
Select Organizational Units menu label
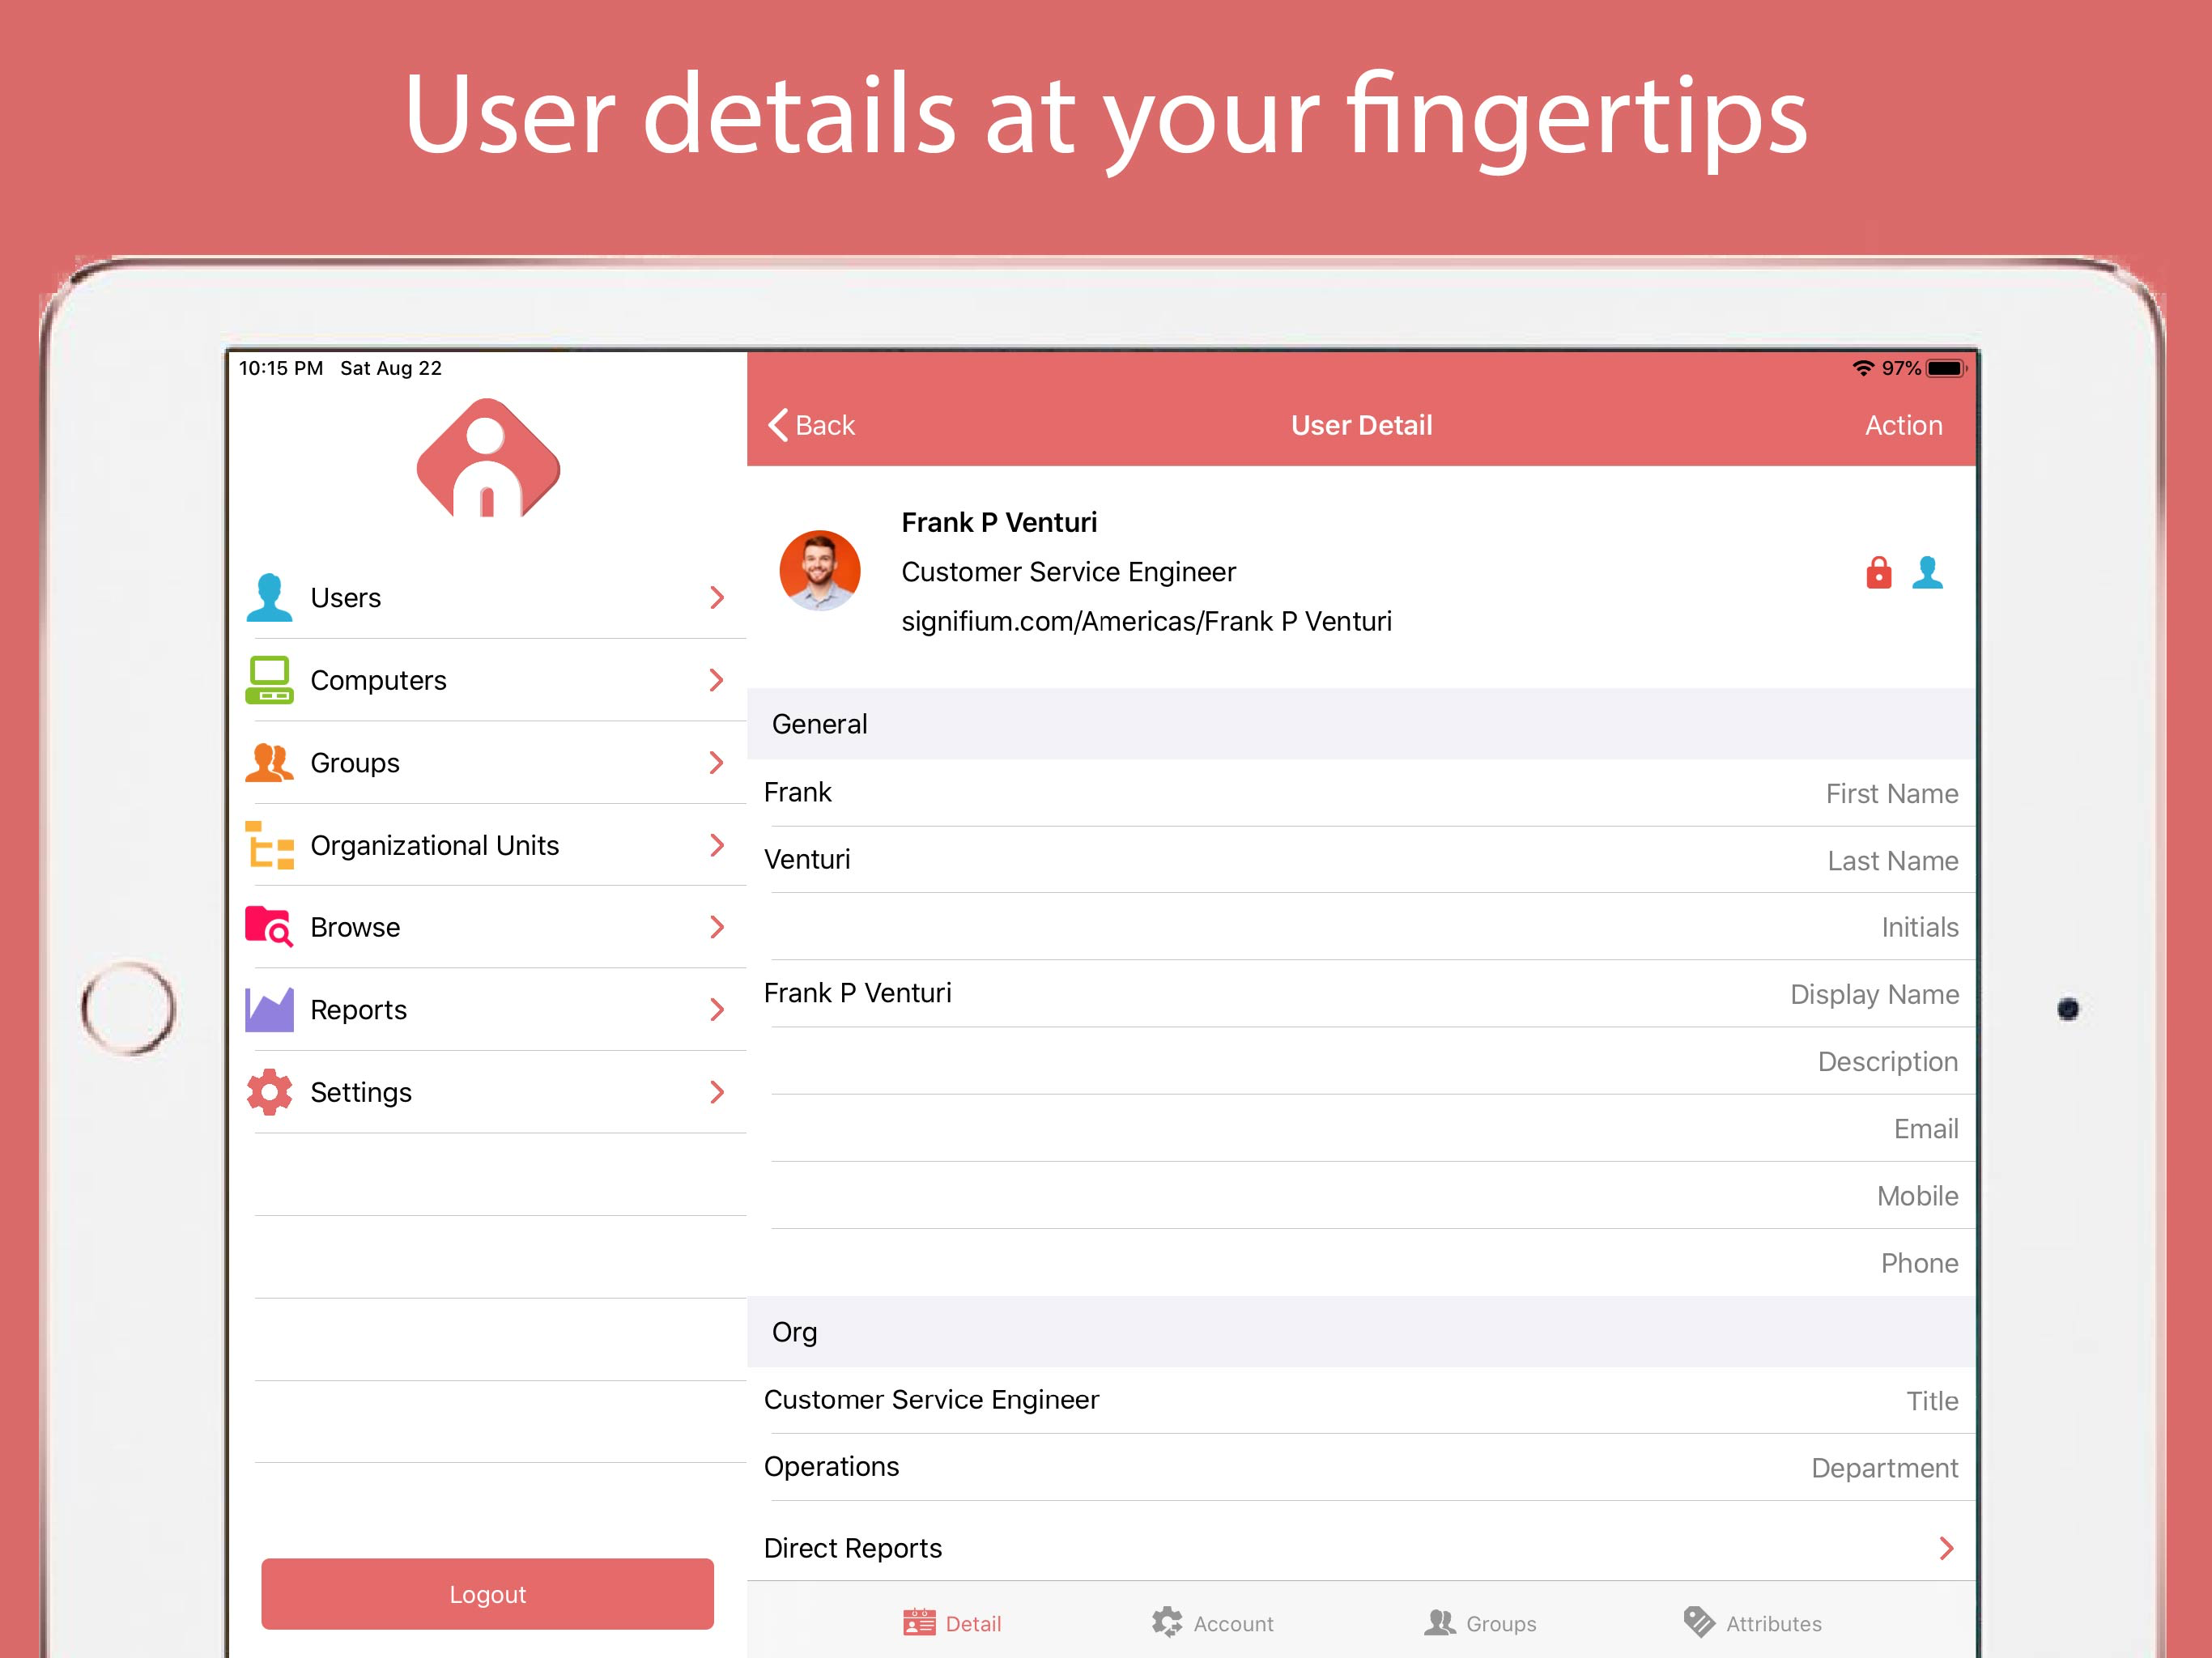[x=435, y=845]
